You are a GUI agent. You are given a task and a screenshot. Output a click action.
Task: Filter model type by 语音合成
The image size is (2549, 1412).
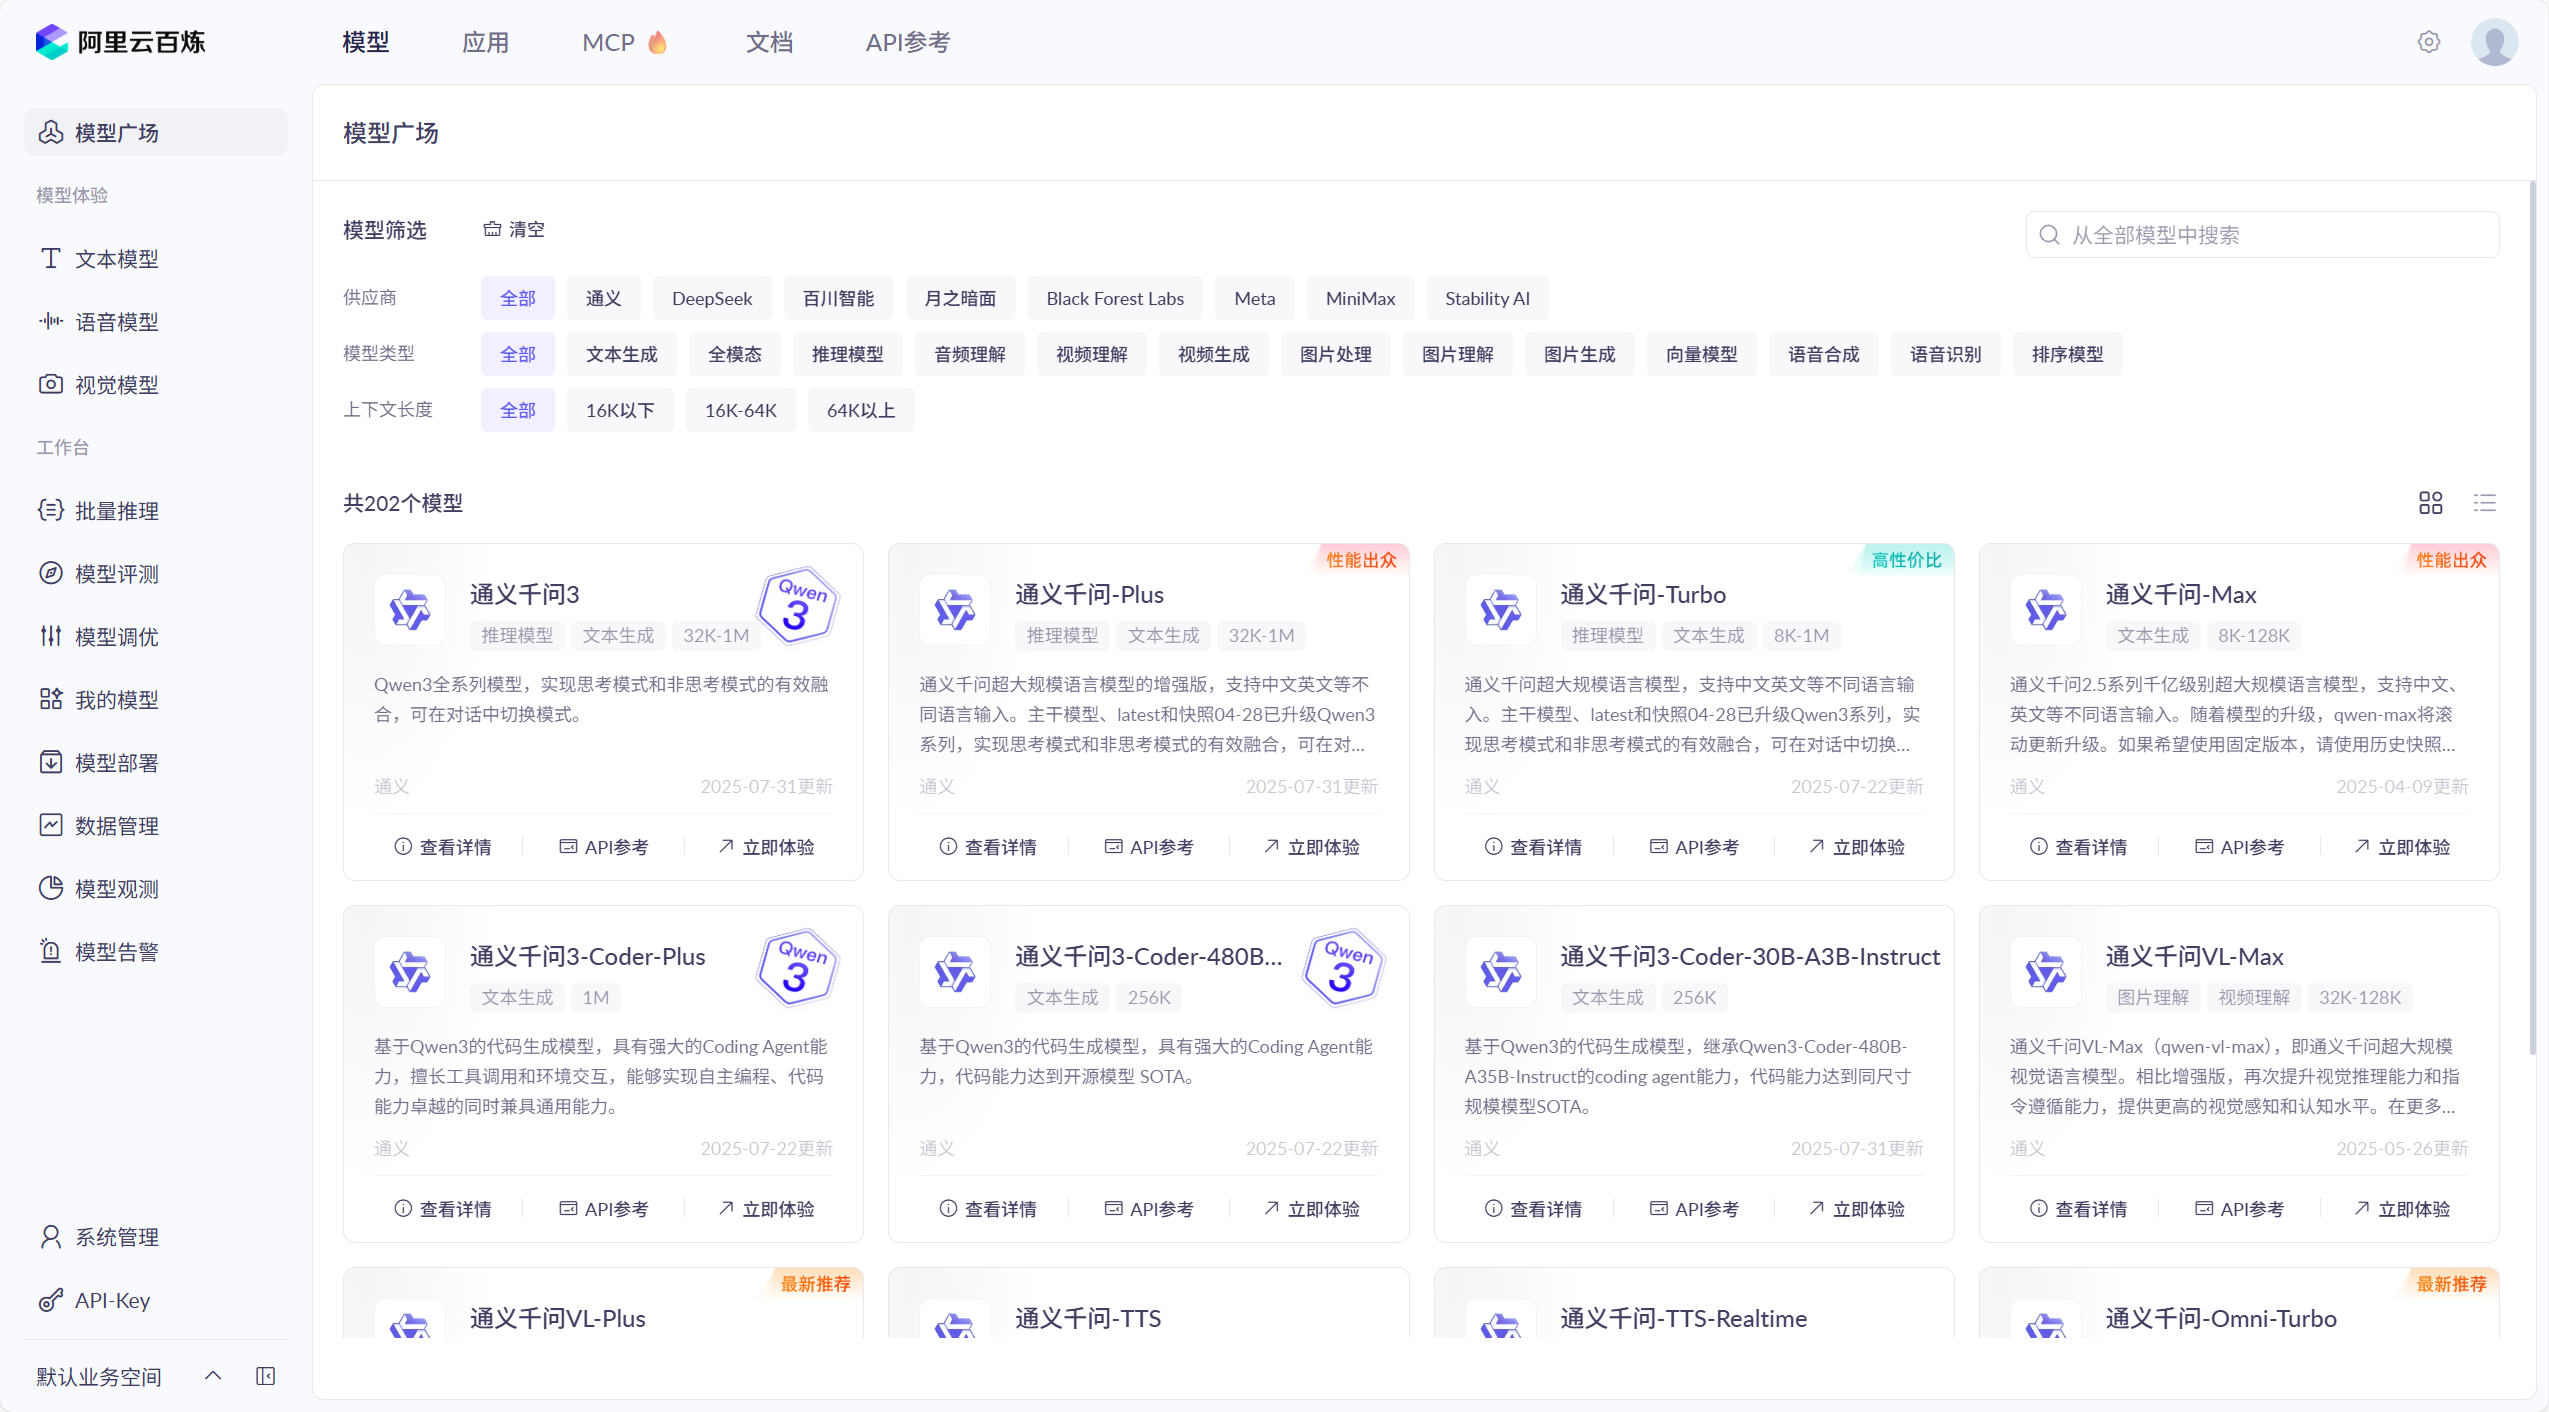pos(1823,354)
